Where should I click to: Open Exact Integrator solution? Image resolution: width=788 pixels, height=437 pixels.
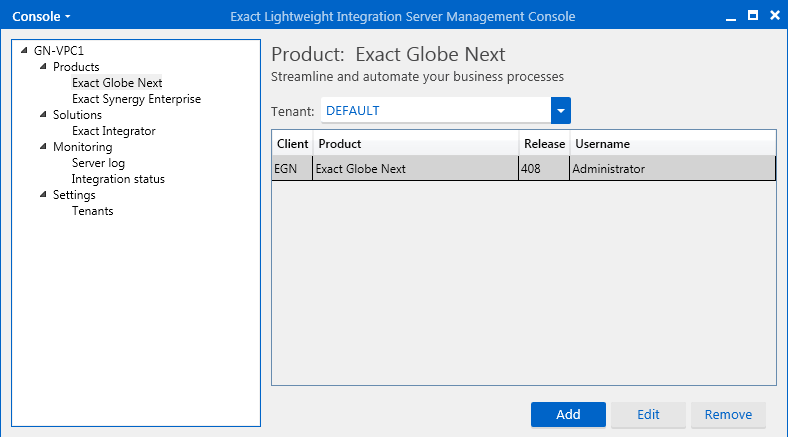coord(114,131)
